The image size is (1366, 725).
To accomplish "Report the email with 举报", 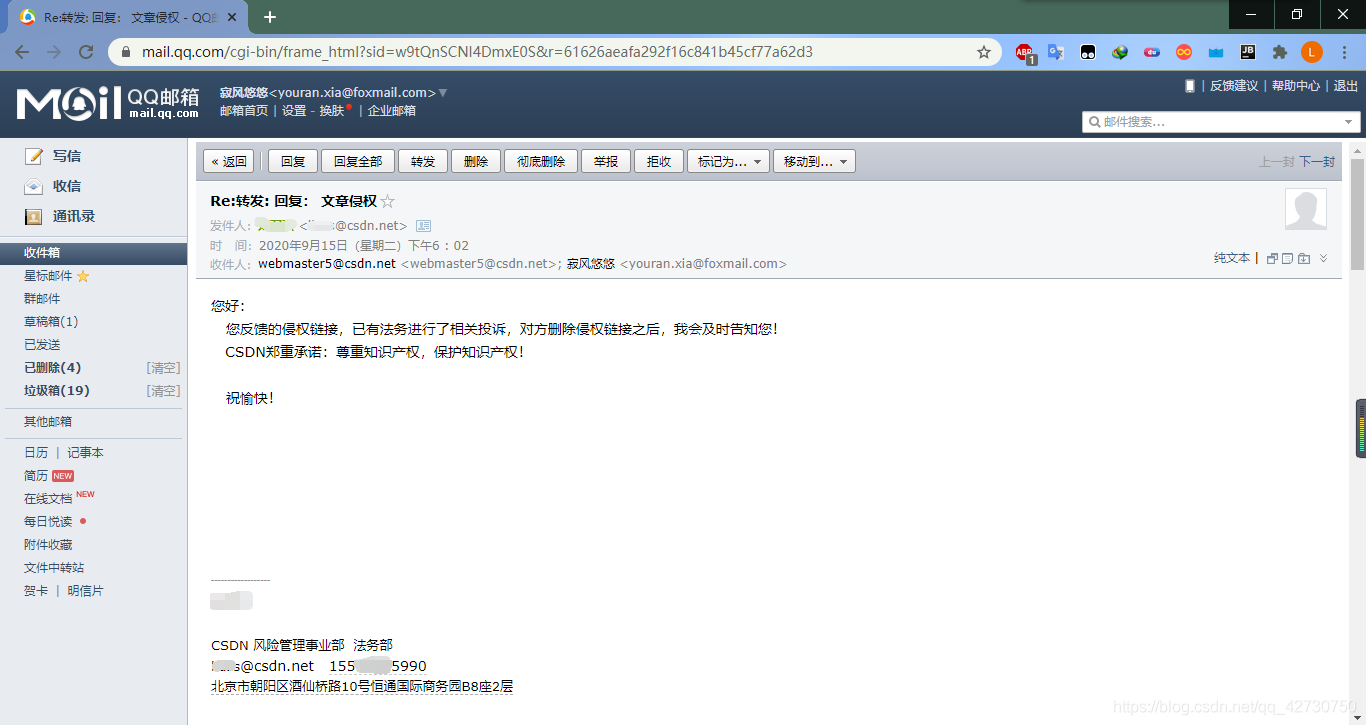I will (x=606, y=162).
